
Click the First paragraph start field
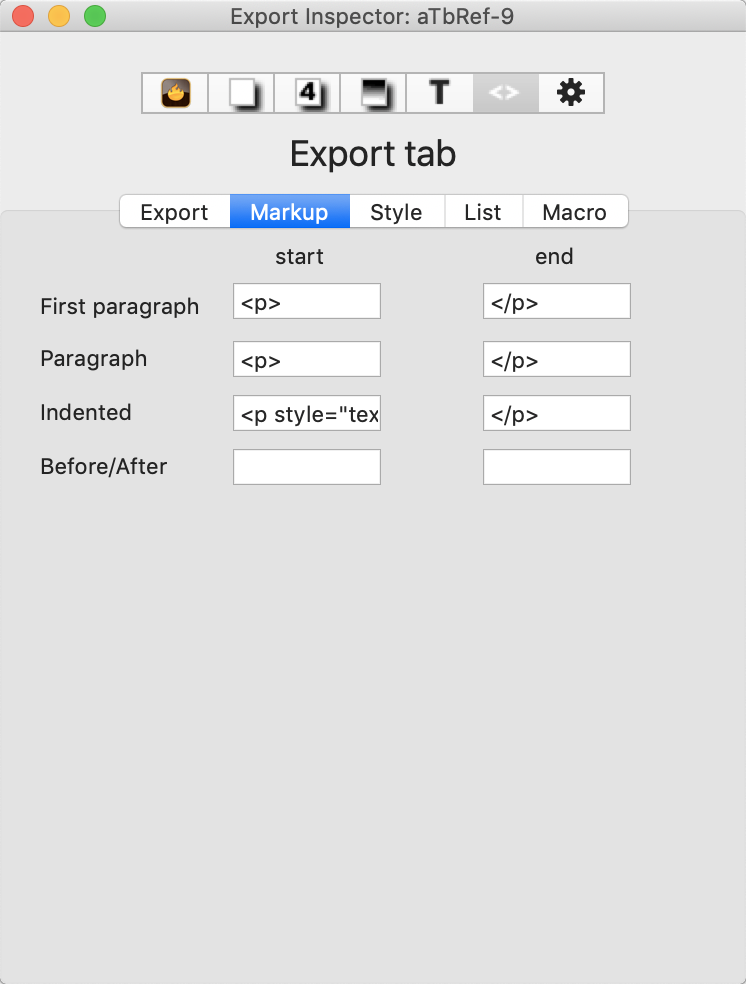pyautogui.click(x=306, y=301)
